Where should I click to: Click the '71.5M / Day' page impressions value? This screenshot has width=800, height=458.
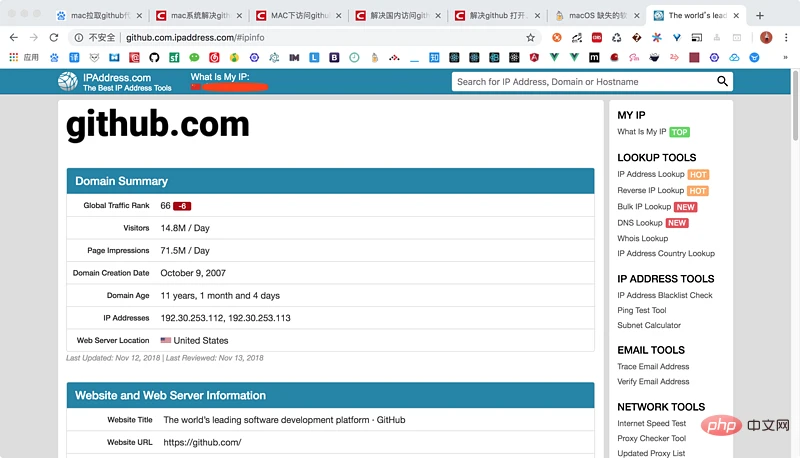point(185,250)
